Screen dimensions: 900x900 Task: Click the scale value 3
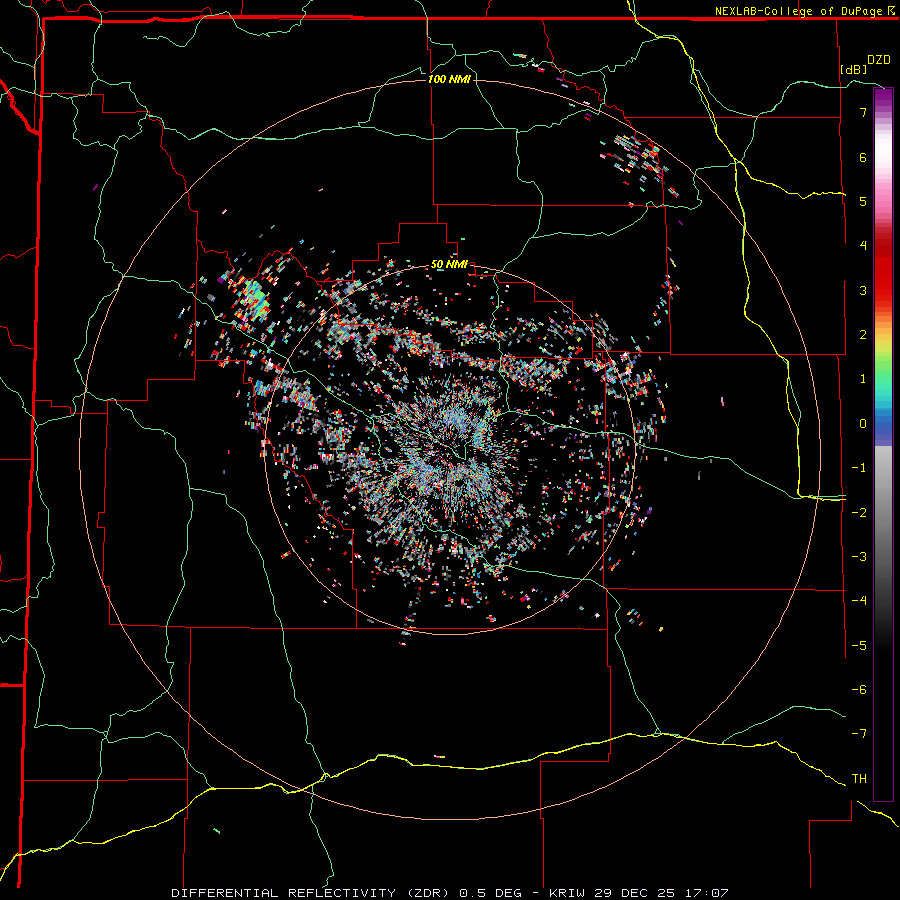863,290
